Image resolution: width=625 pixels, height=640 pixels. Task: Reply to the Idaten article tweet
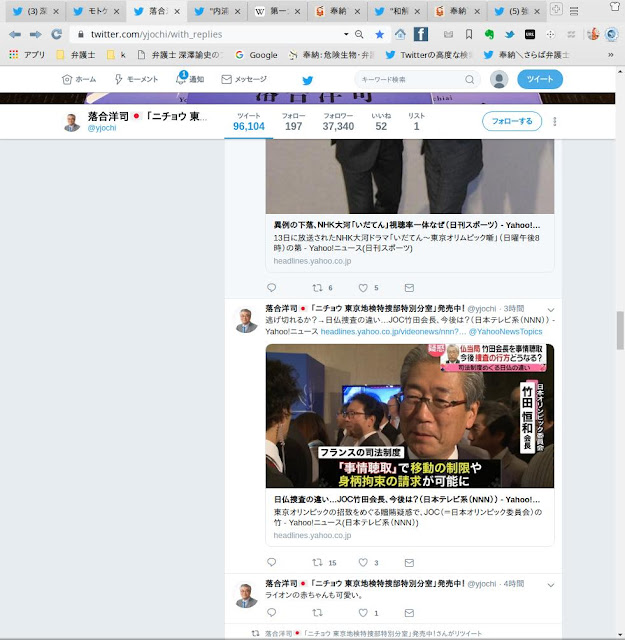click(x=271, y=287)
